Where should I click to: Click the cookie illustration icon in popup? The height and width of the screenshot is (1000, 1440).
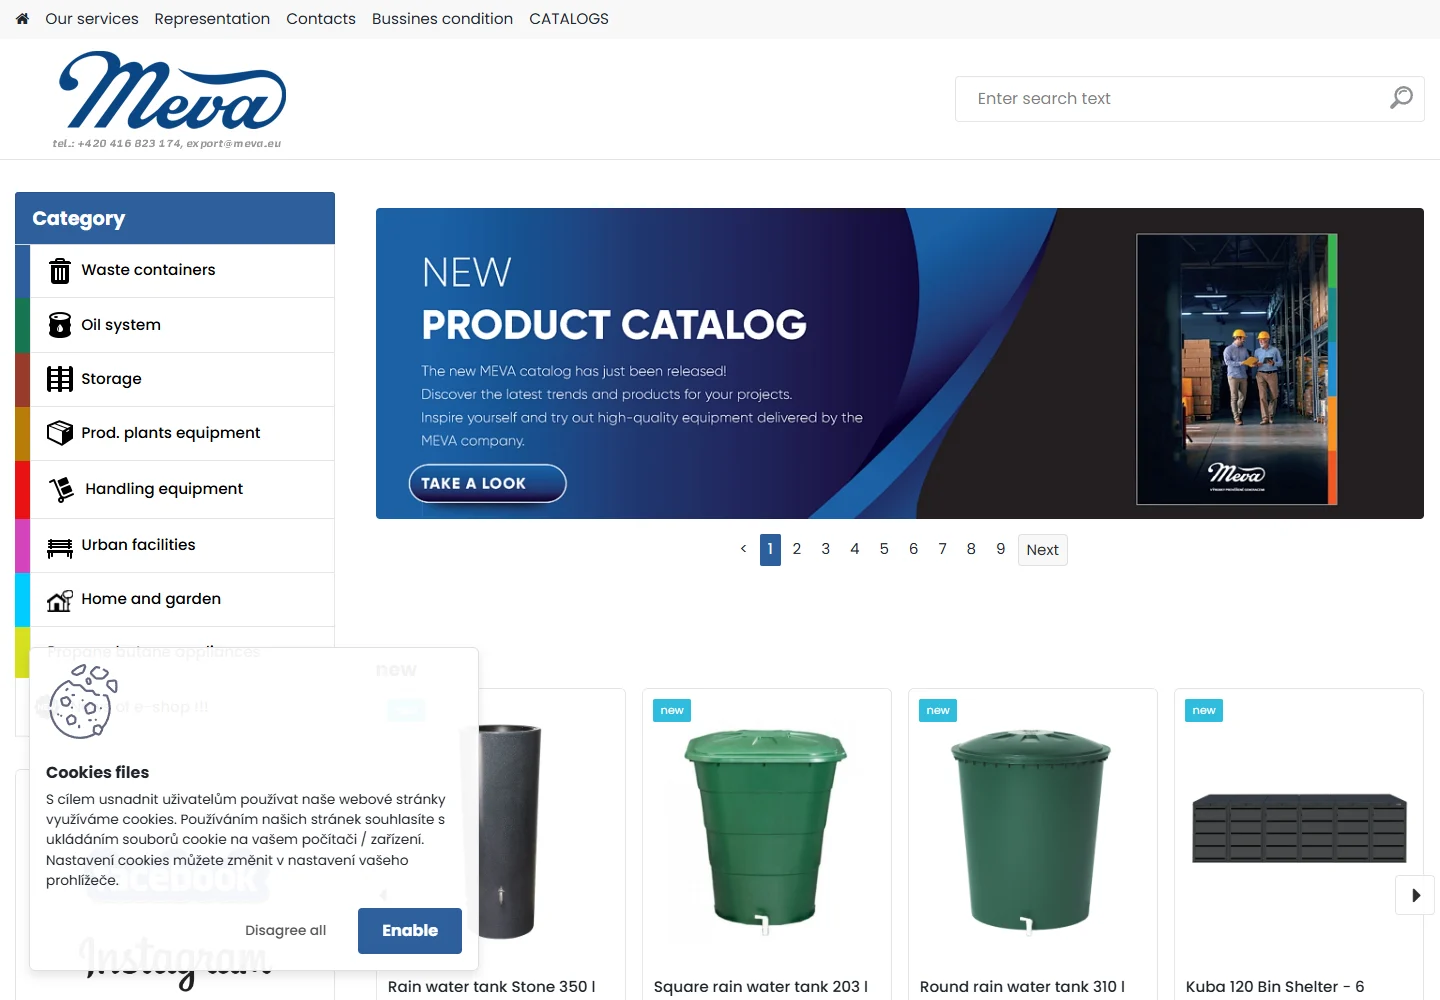83,701
